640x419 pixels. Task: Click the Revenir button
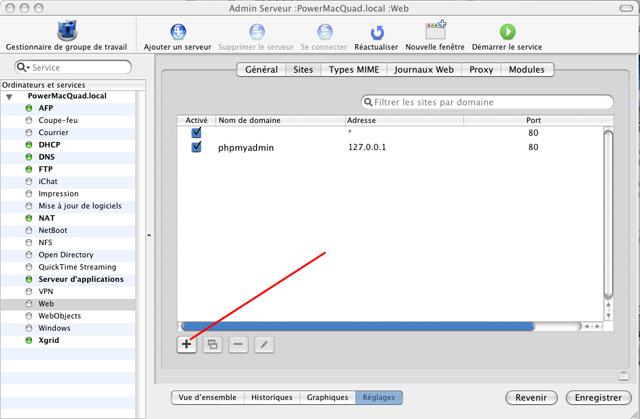tap(531, 397)
